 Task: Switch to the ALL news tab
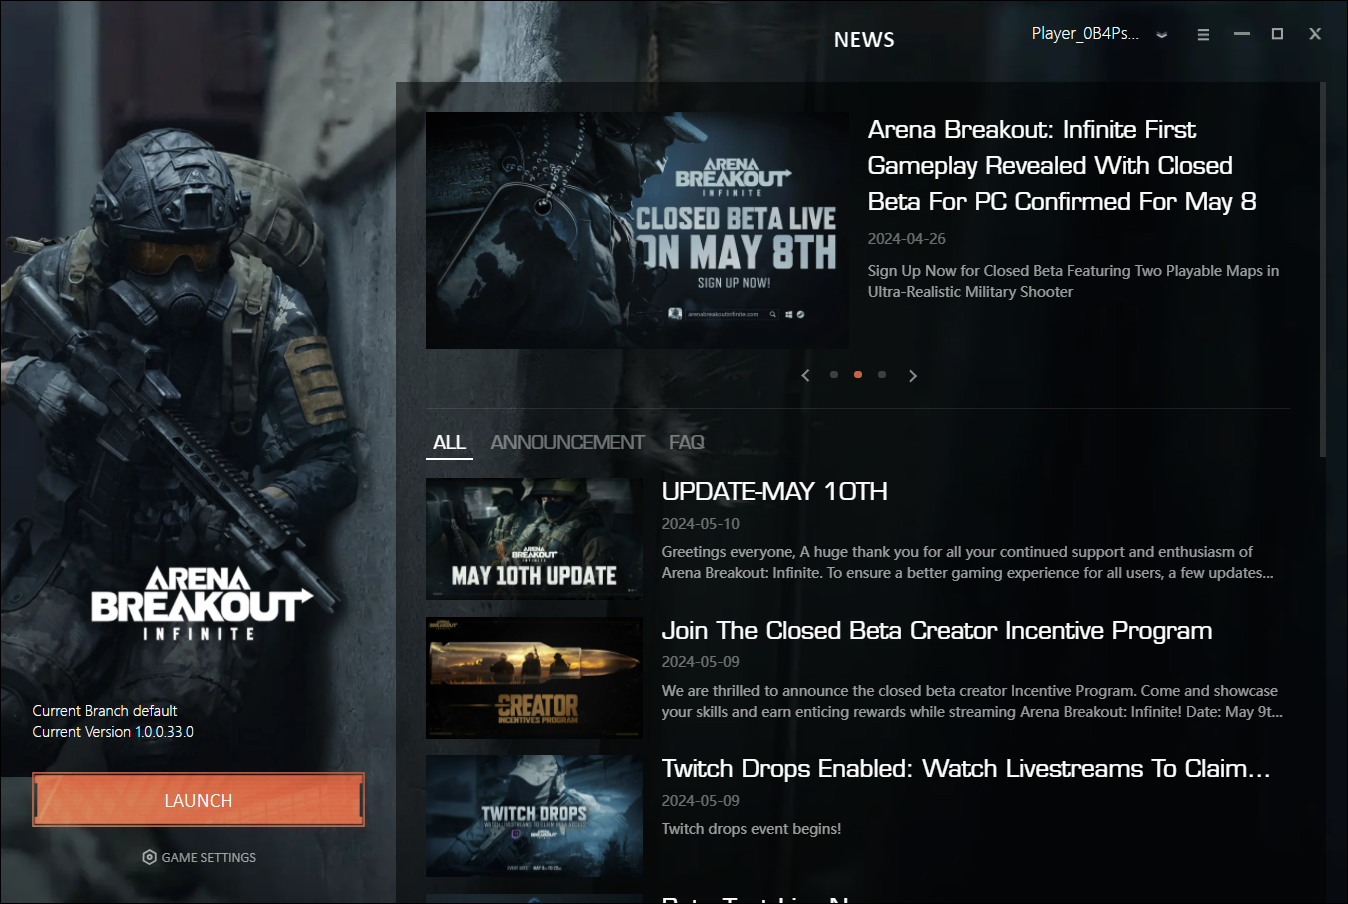449,442
